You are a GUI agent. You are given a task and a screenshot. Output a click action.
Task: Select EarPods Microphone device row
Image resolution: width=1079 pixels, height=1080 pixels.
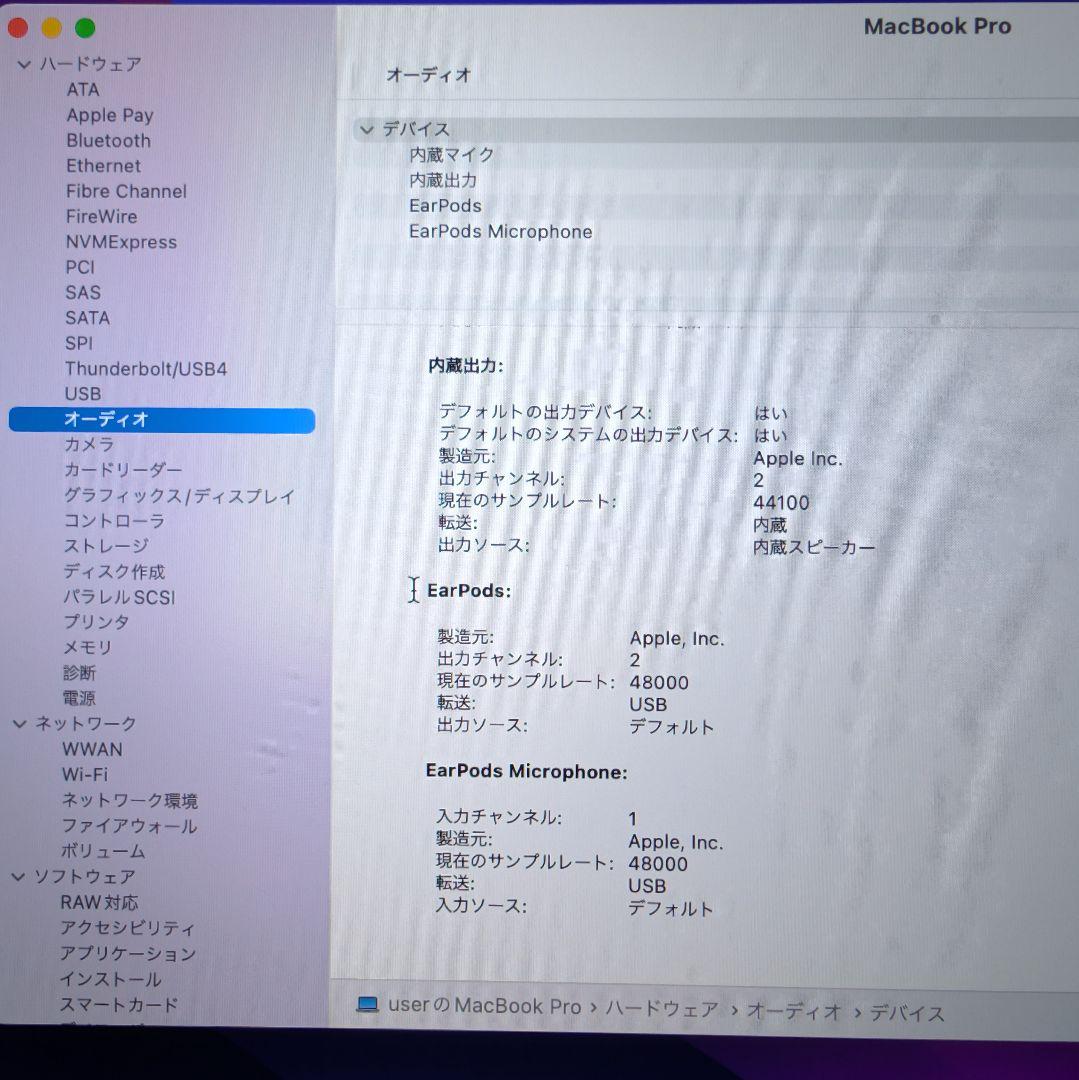click(500, 231)
